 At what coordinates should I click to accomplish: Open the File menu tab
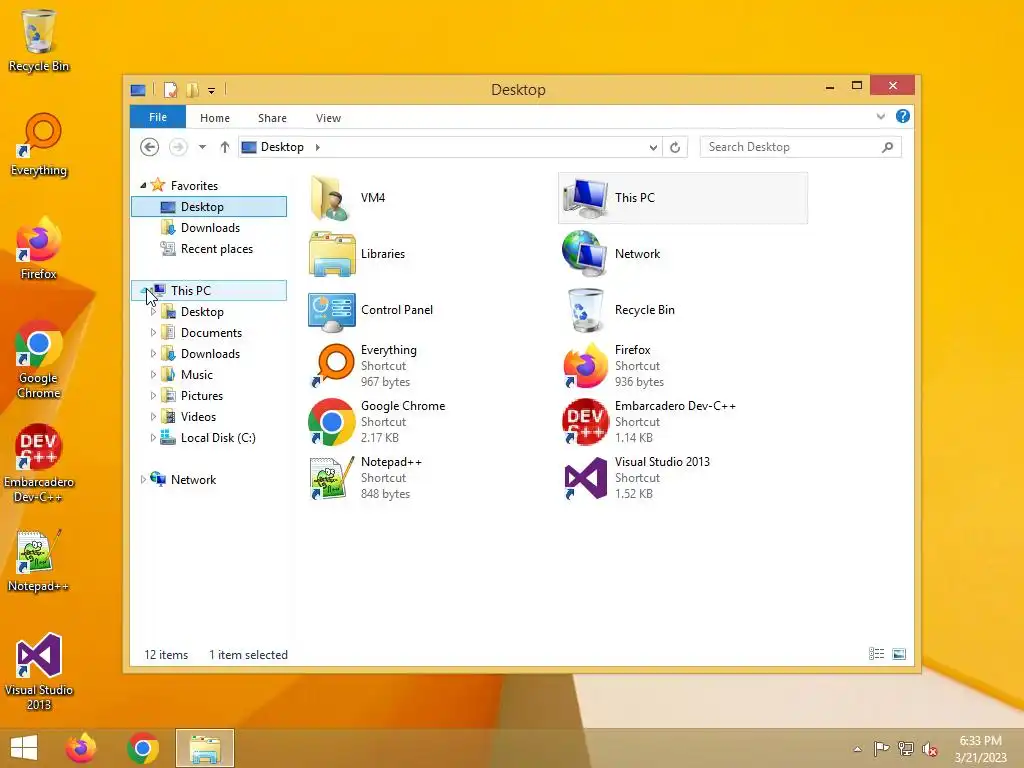click(x=158, y=117)
